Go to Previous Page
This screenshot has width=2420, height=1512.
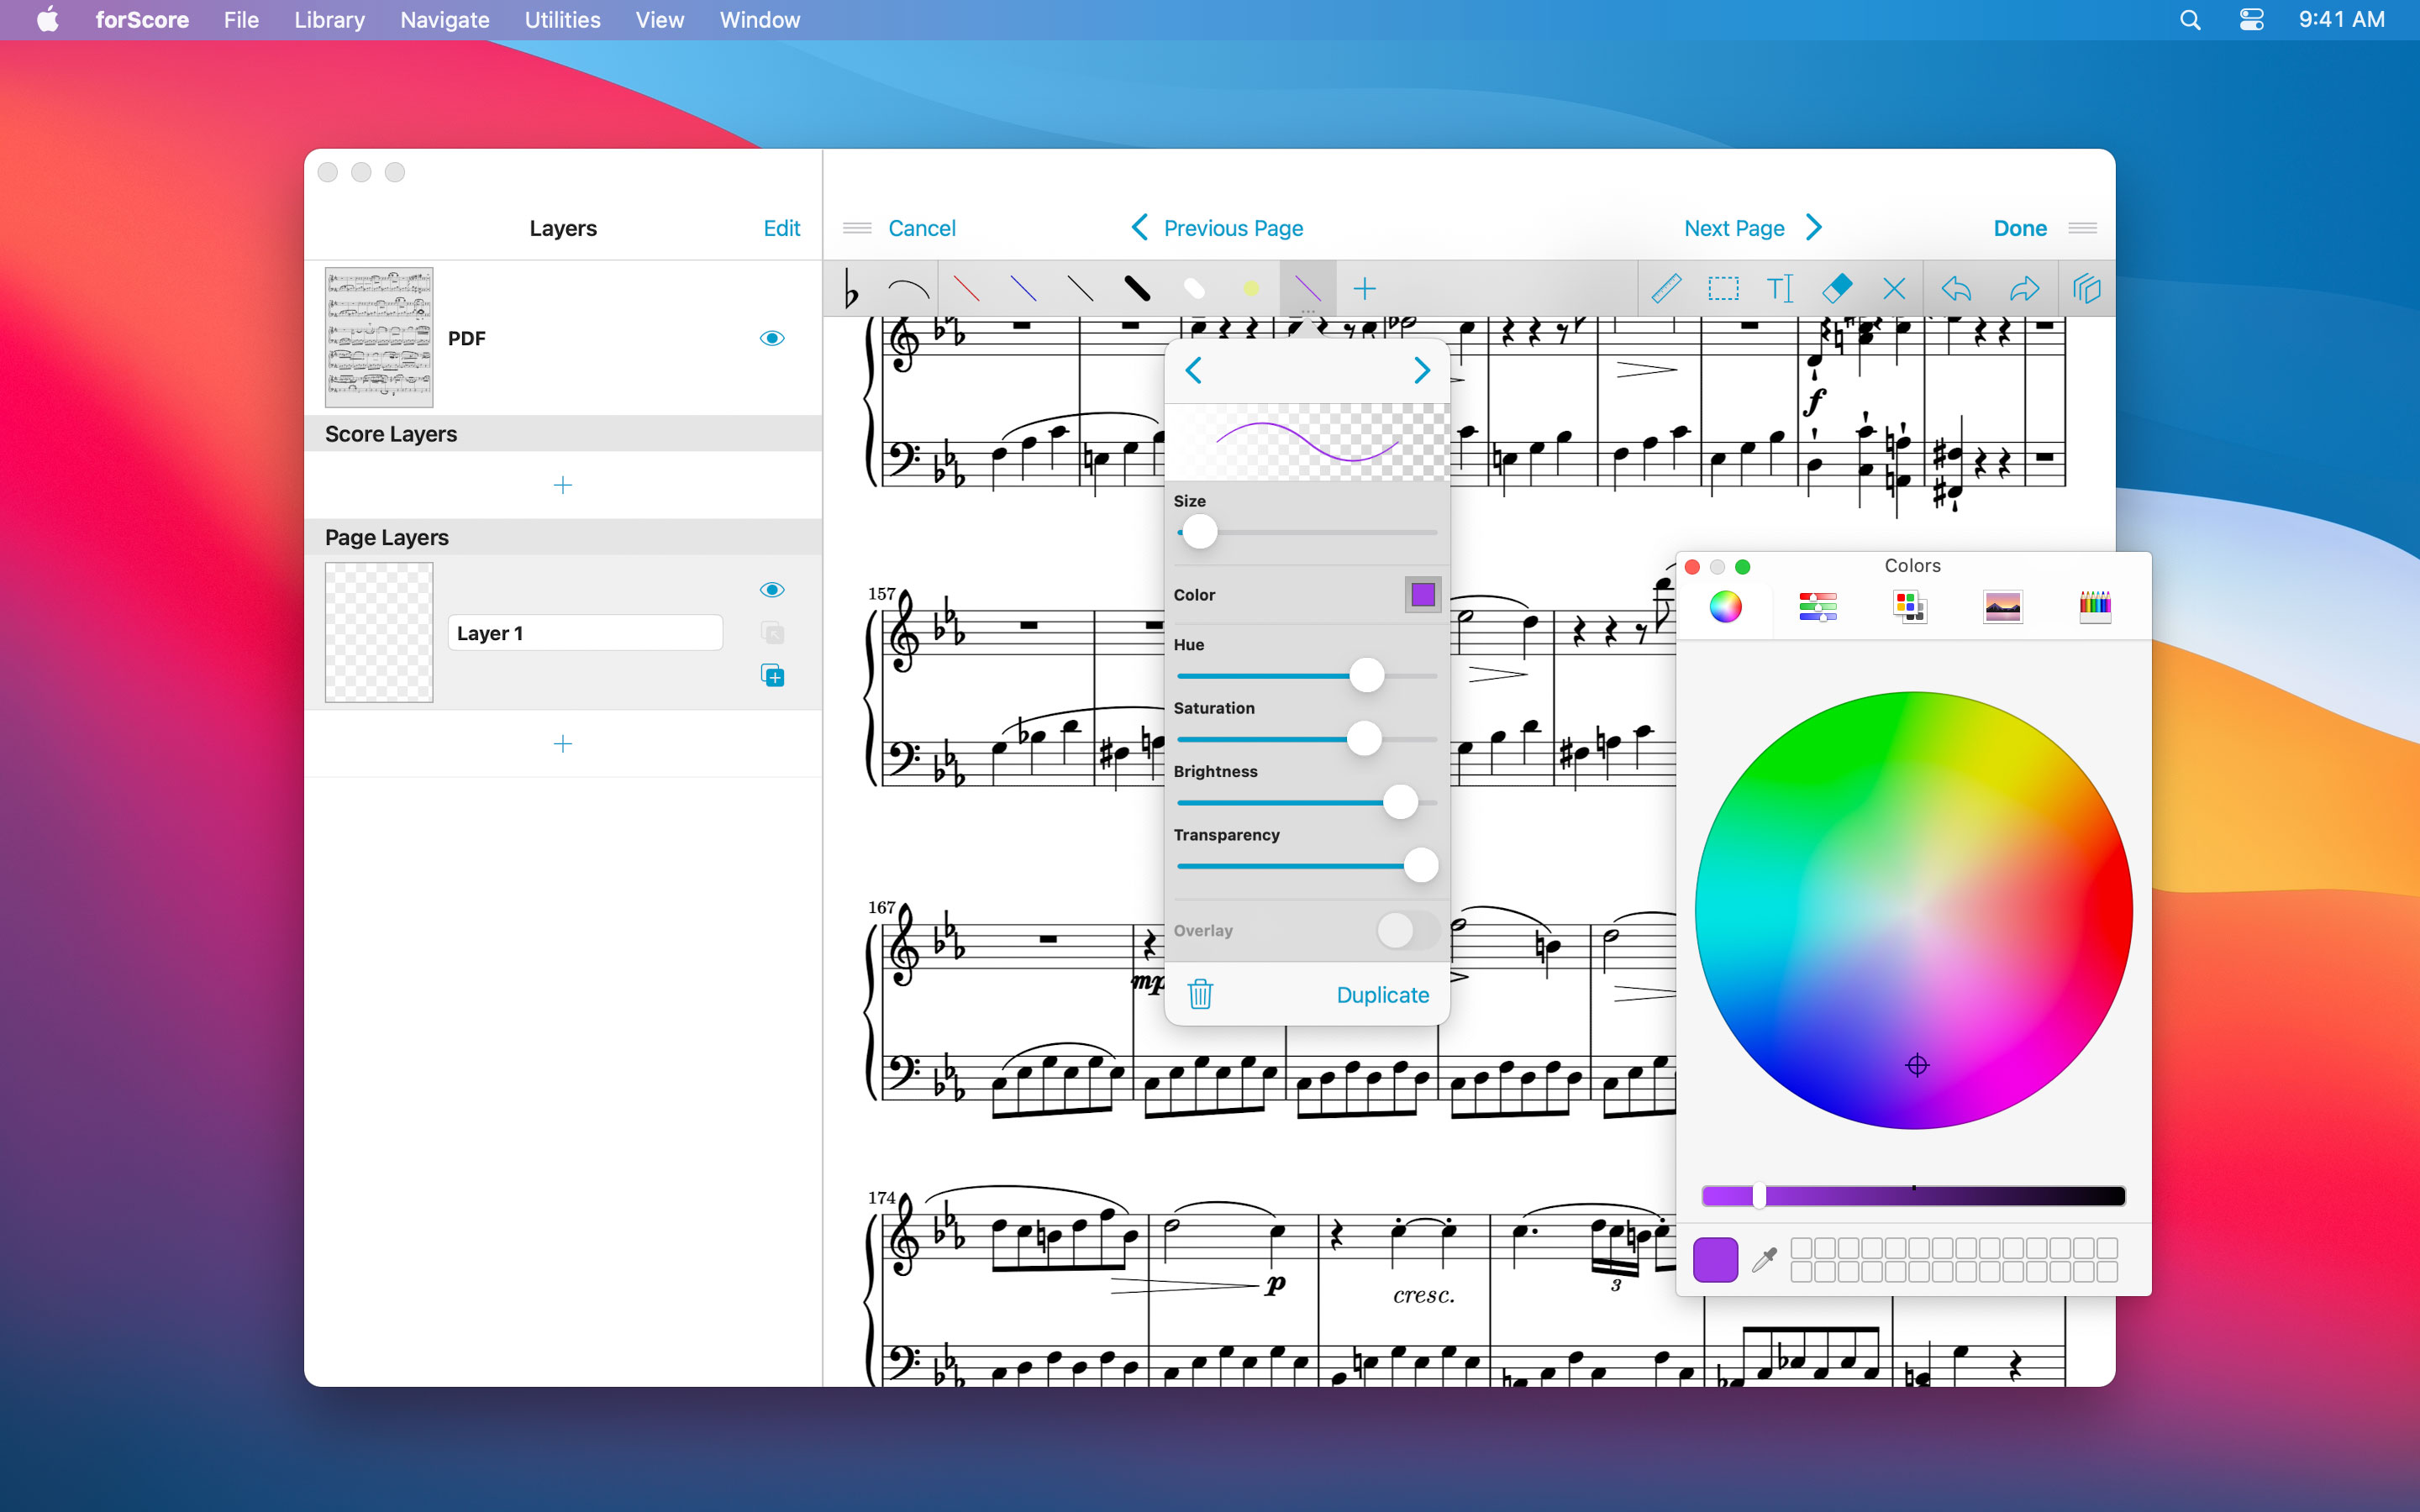click(1217, 228)
